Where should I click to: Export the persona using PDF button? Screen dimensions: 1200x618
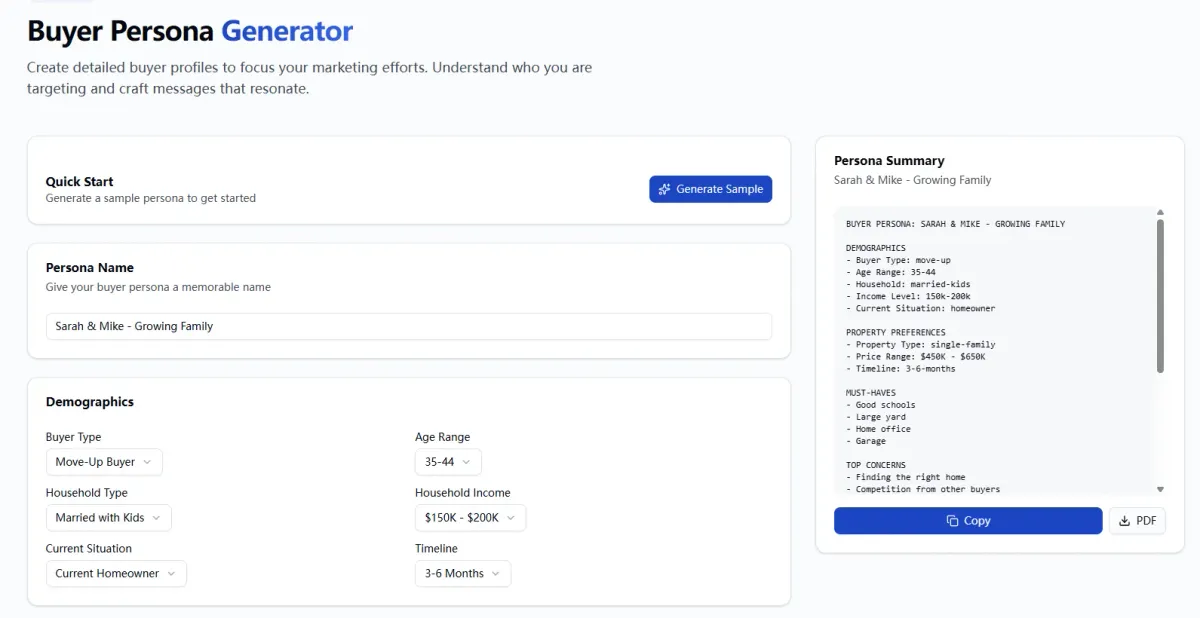pos(1137,521)
